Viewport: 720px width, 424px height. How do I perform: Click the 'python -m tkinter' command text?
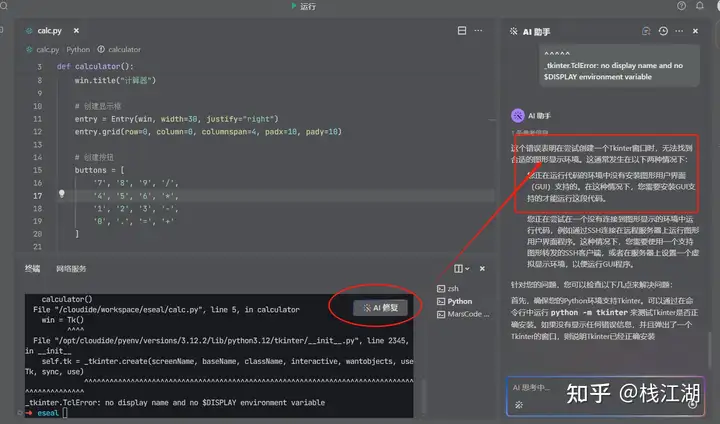(x=589, y=313)
